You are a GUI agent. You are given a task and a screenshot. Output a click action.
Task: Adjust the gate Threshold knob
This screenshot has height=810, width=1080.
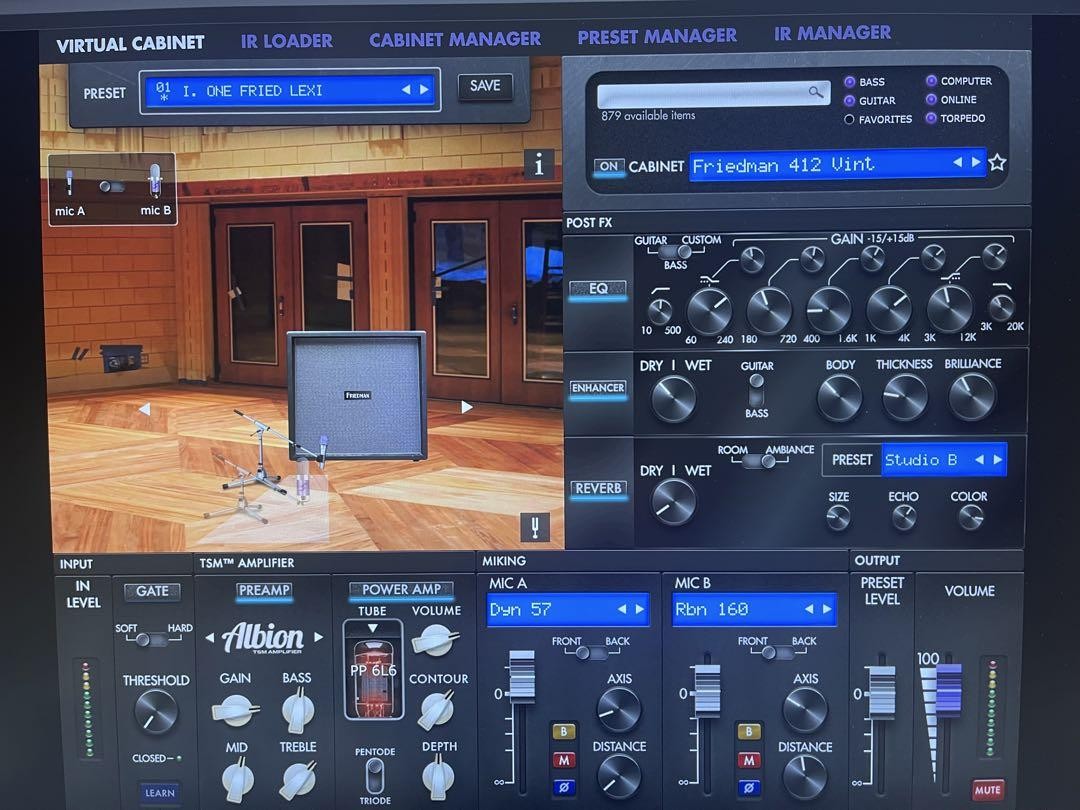click(156, 712)
